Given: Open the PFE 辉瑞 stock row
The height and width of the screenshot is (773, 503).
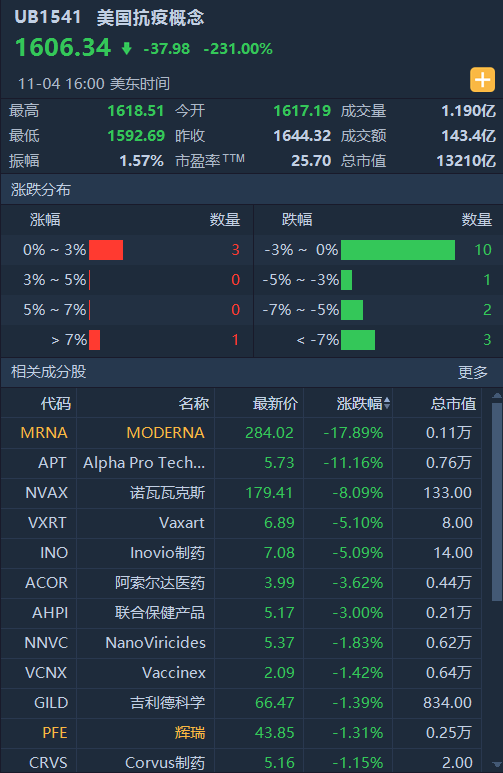Looking at the screenshot, I should (x=241, y=733).
